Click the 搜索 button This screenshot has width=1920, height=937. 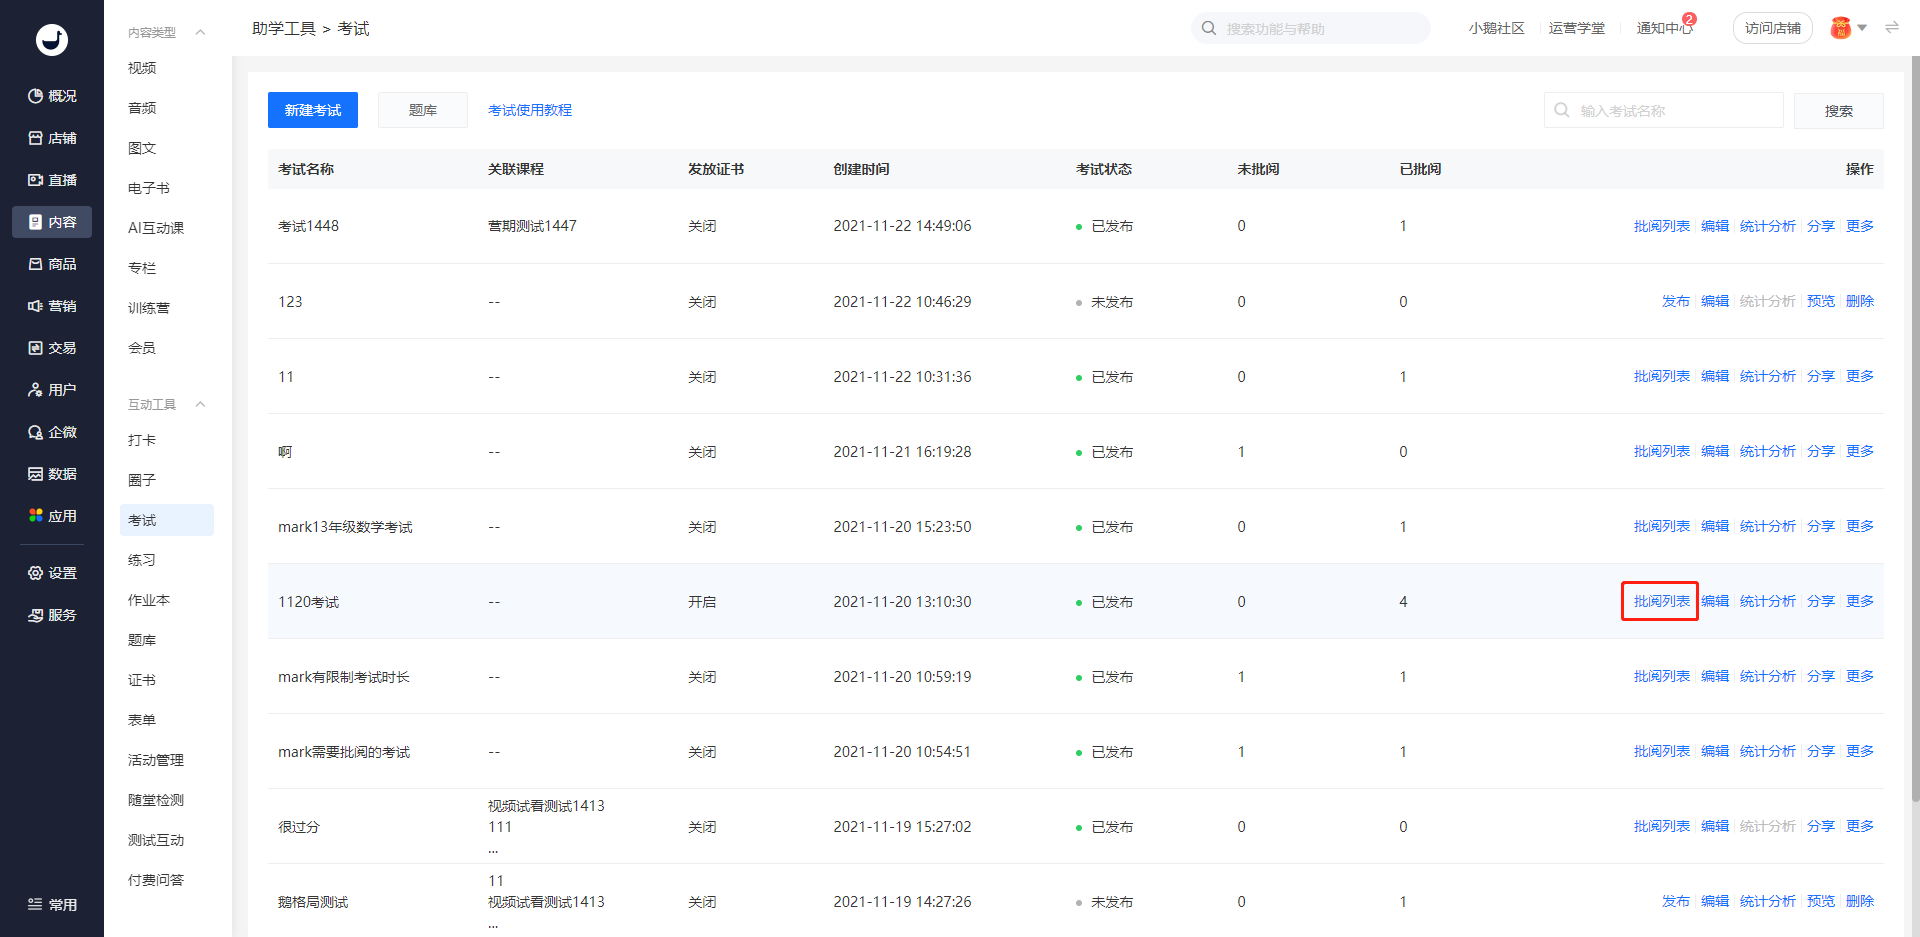click(1838, 111)
